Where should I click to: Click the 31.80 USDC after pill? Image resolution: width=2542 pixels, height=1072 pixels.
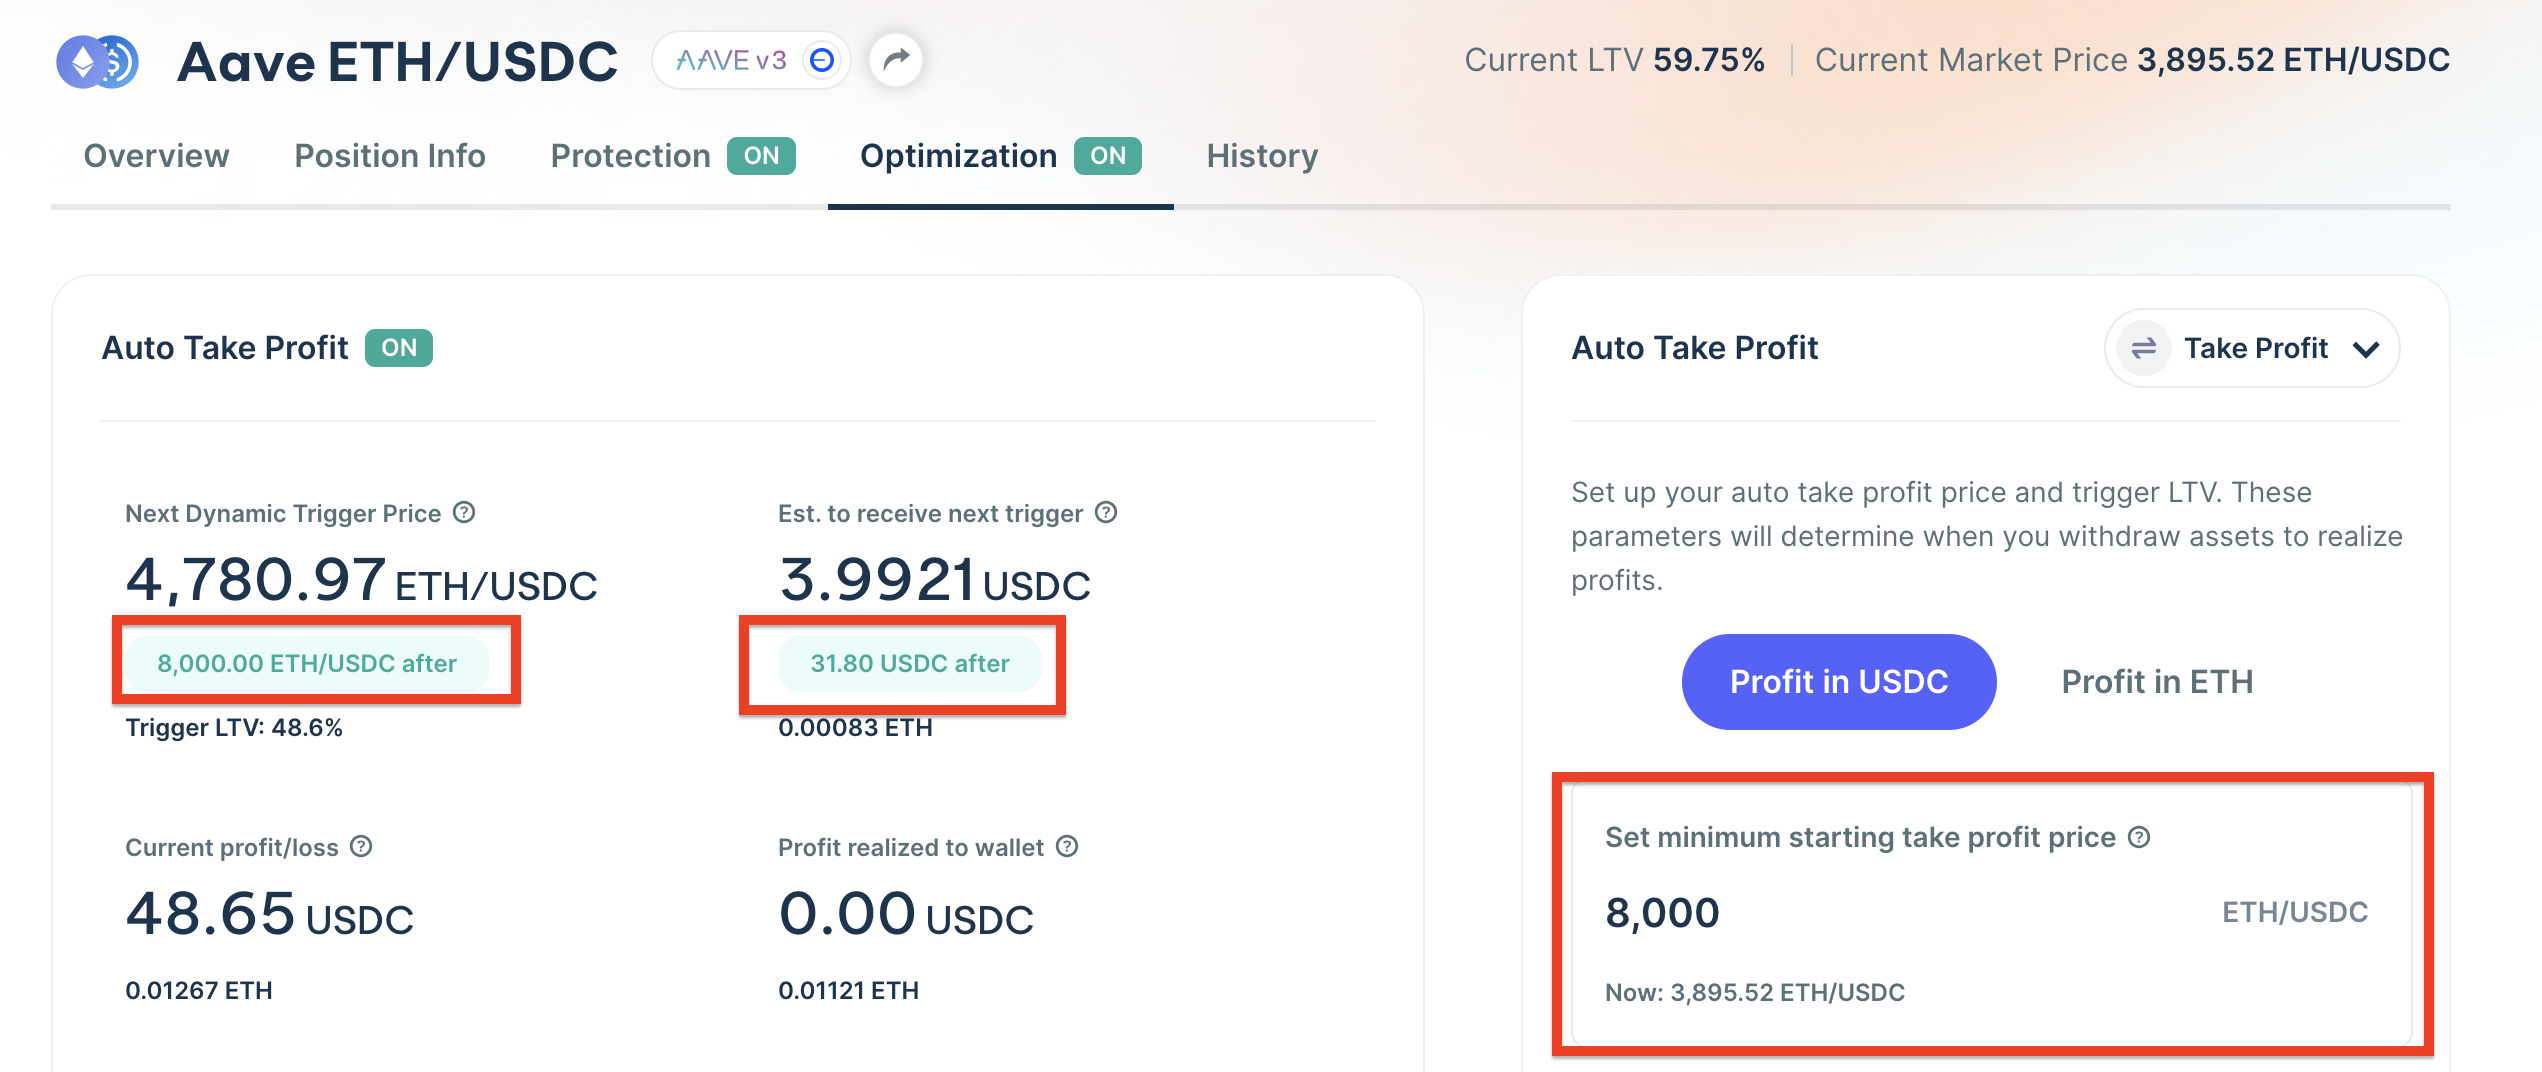click(909, 663)
